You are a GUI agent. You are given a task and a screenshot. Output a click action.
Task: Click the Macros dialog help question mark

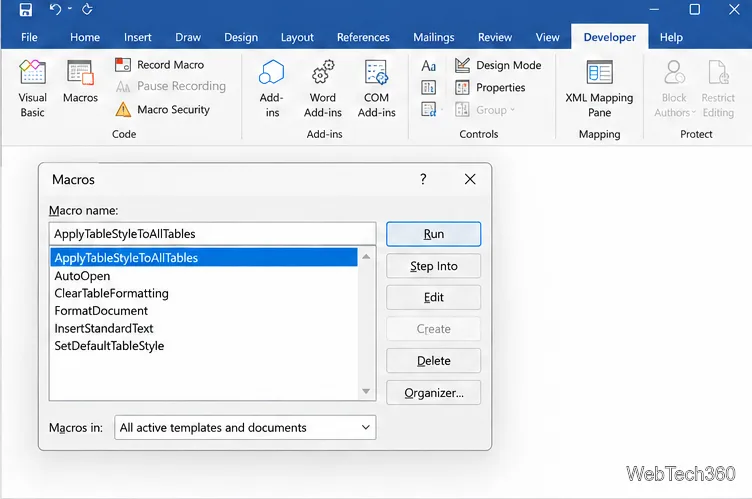(x=423, y=179)
